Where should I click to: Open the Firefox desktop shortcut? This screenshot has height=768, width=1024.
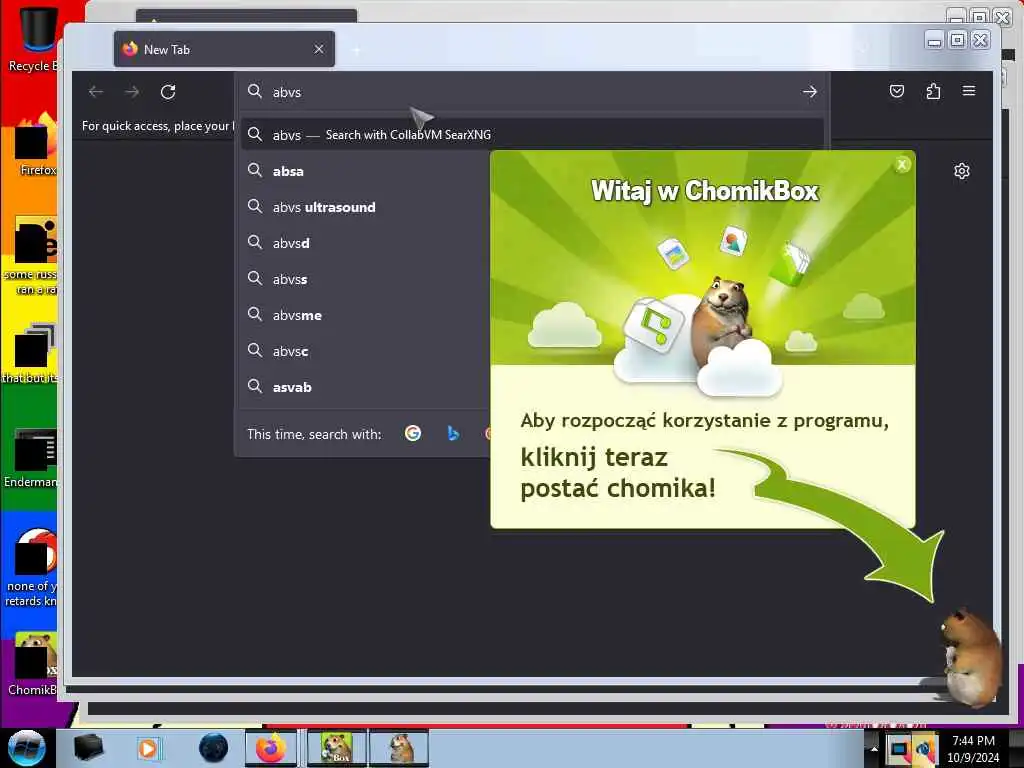coord(34,145)
